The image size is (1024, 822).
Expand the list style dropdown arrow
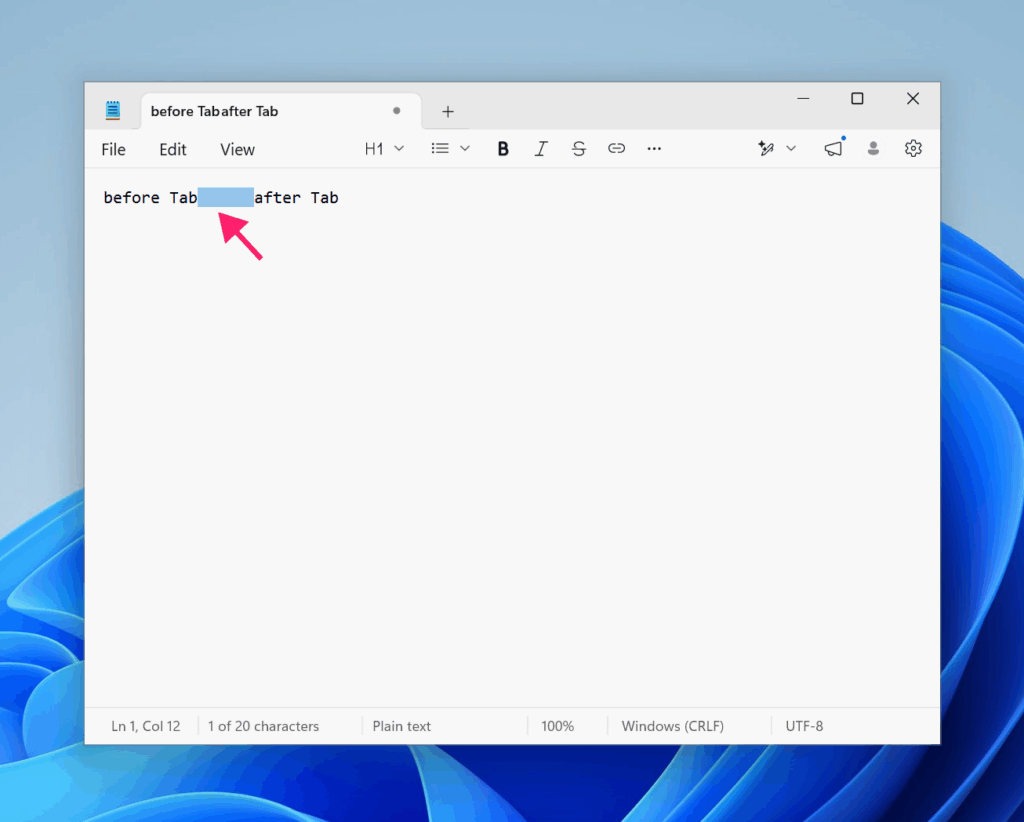465,149
